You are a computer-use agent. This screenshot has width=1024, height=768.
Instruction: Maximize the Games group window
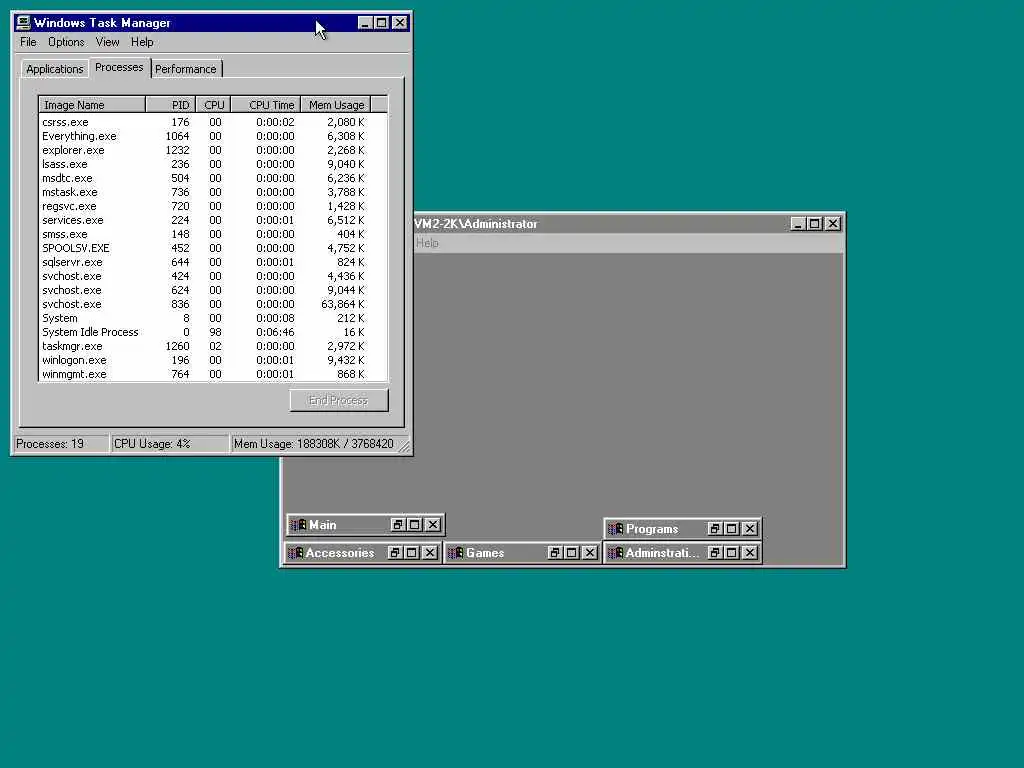click(x=572, y=553)
